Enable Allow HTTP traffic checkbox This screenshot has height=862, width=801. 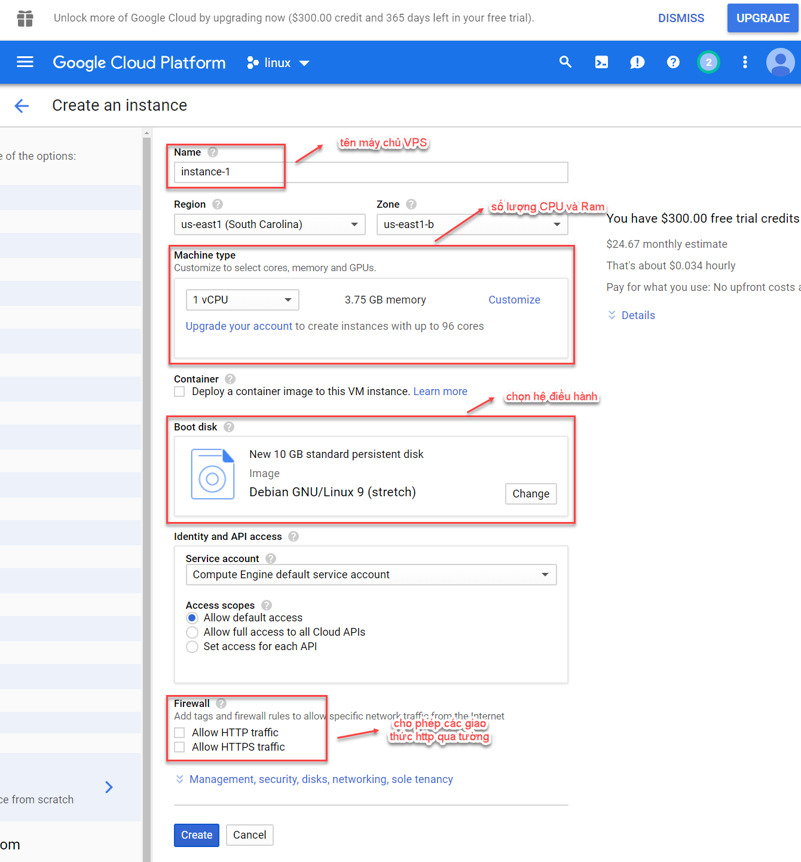179,732
